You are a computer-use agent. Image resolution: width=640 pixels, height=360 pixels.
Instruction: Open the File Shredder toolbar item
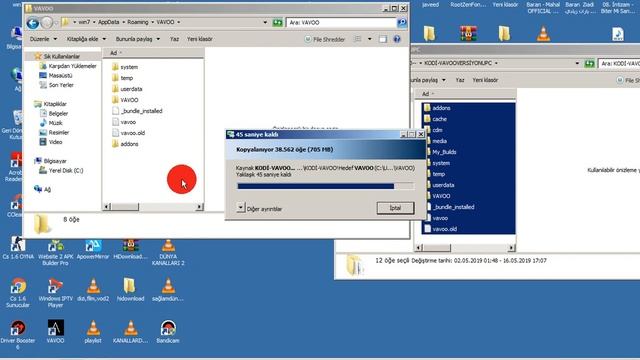(325, 39)
